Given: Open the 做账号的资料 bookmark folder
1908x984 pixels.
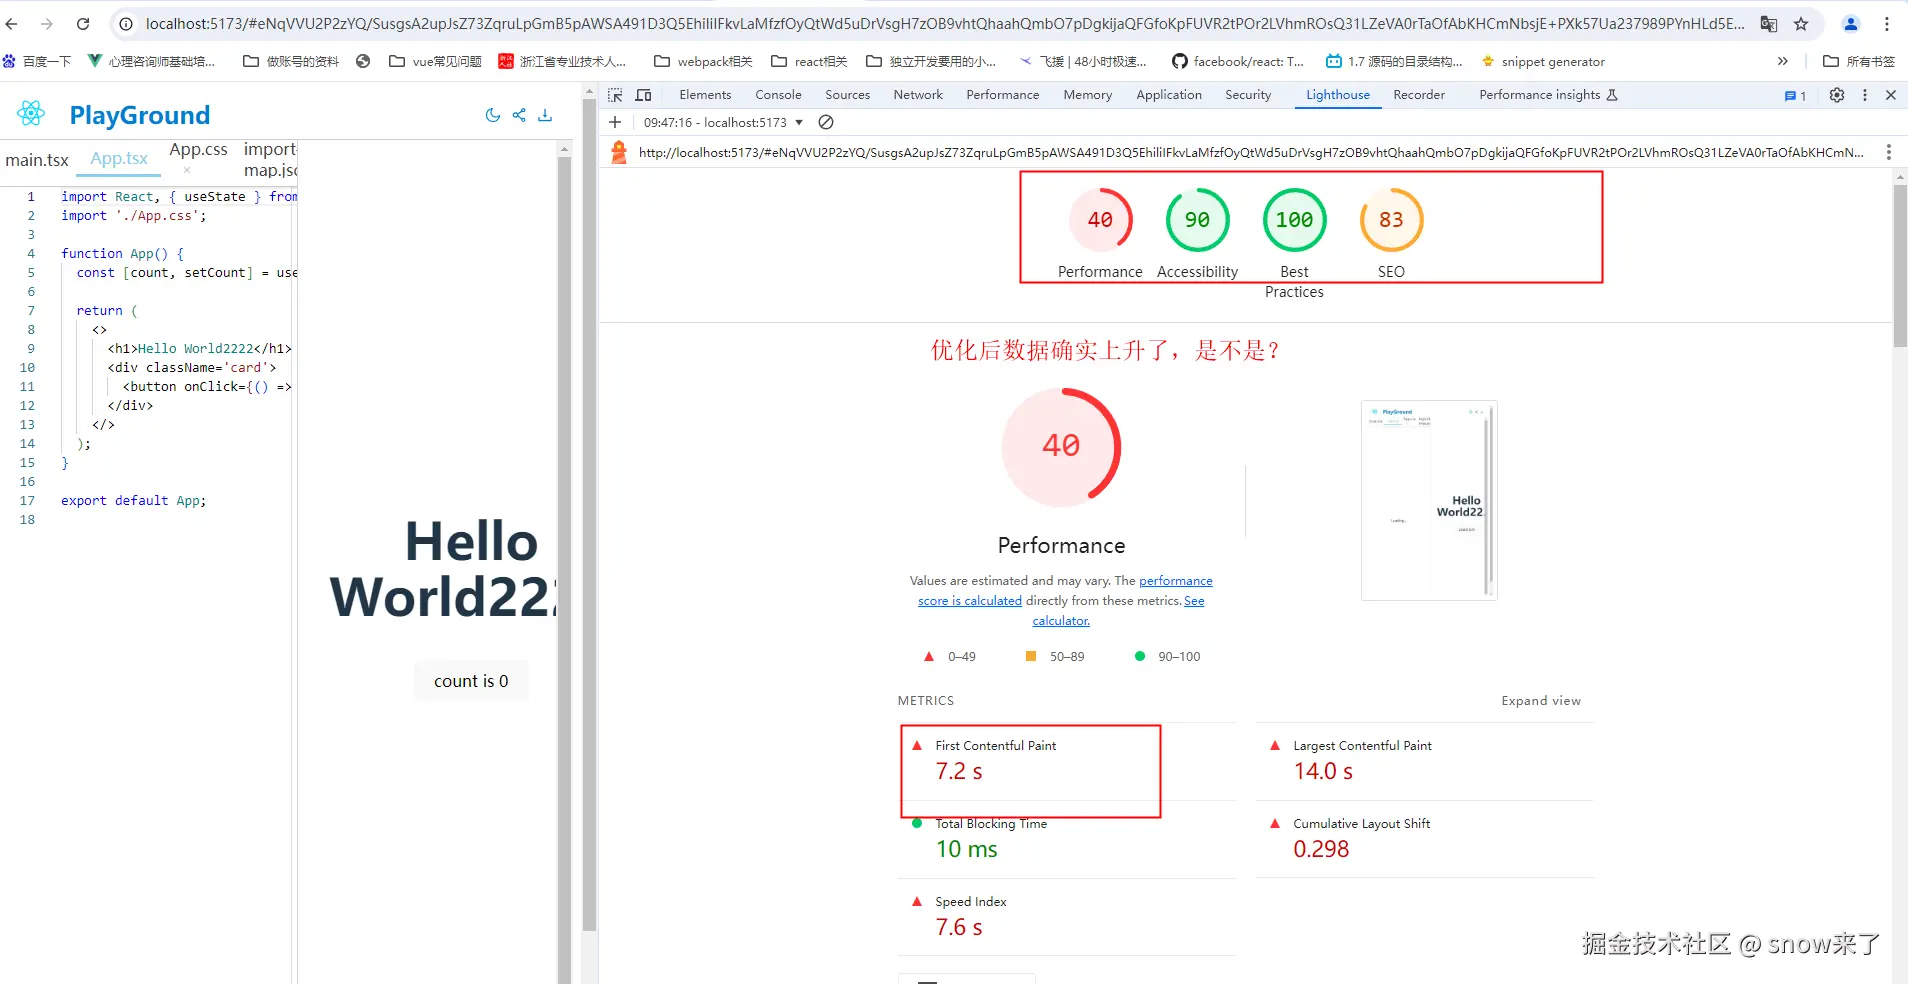Looking at the screenshot, I should pyautogui.click(x=291, y=61).
